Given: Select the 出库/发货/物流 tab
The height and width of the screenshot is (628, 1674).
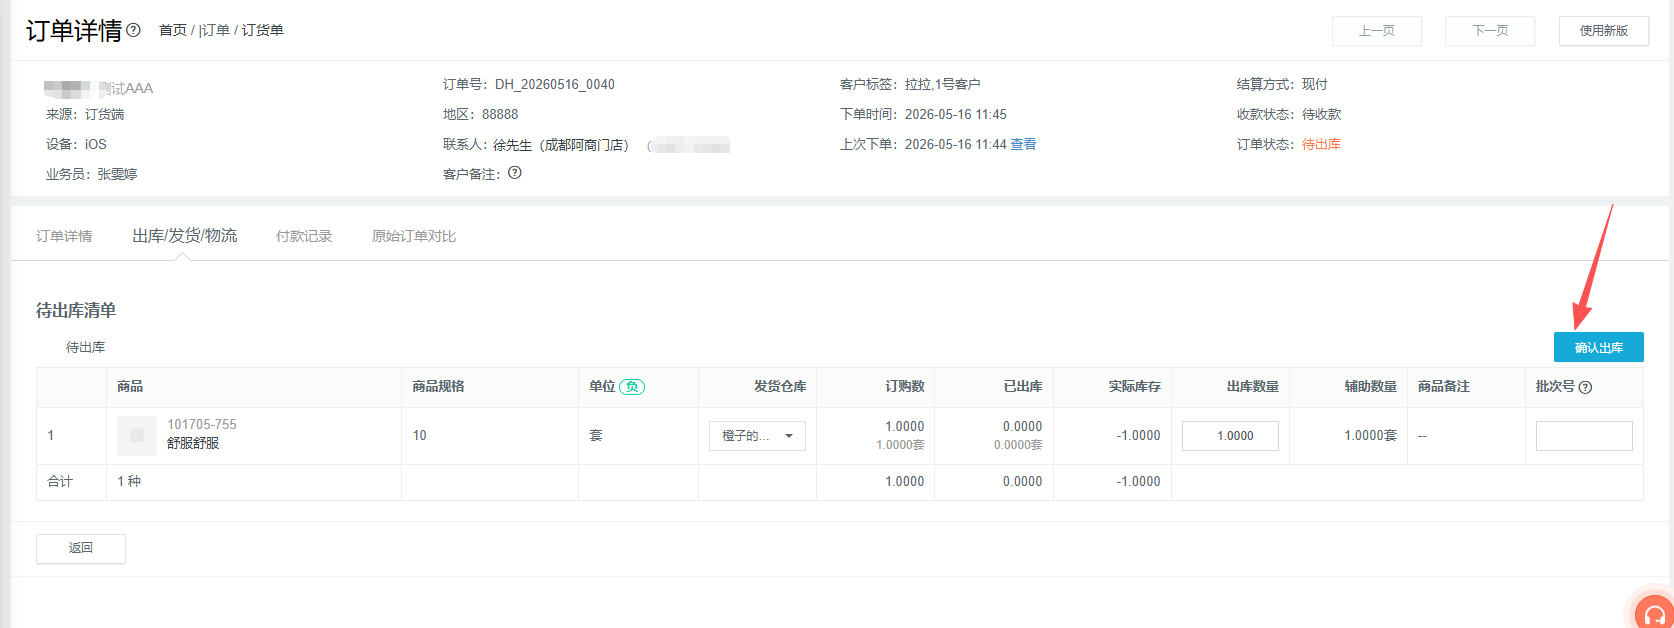Looking at the screenshot, I should point(185,236).
